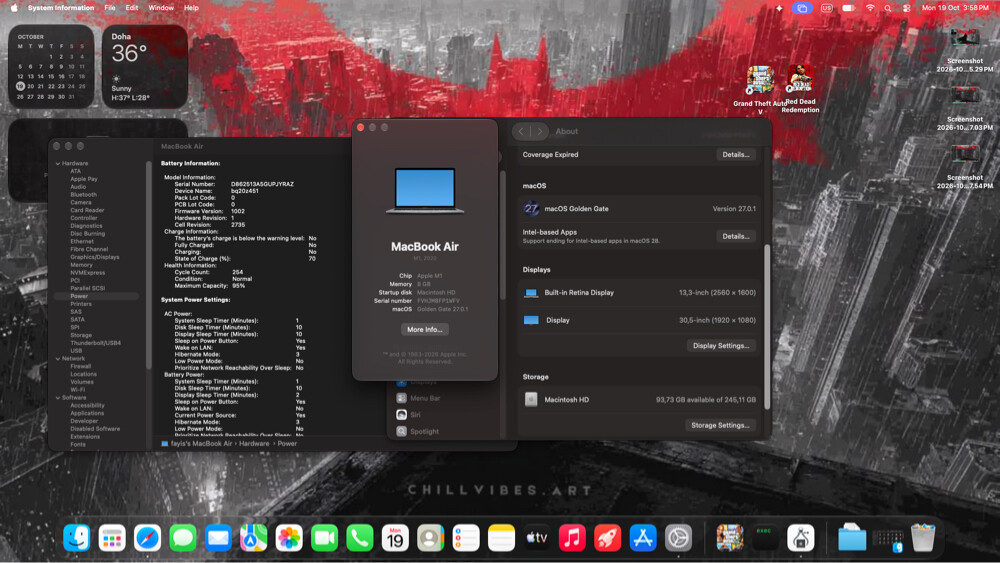
Task: Open the Edit menu
Action: [x=132, y=8]
